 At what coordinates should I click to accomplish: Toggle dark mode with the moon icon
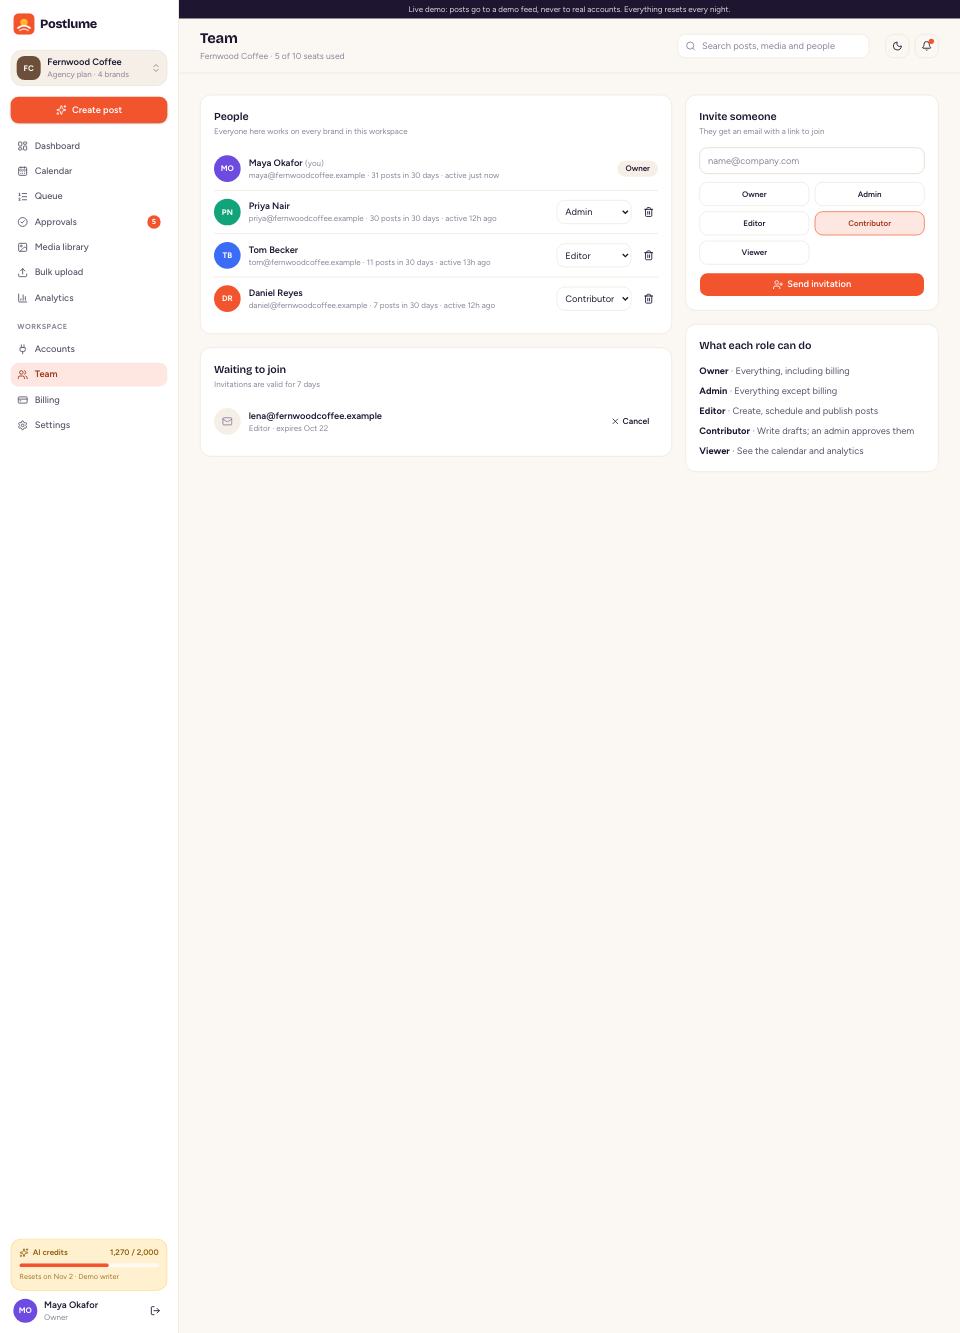coord(897,46)
